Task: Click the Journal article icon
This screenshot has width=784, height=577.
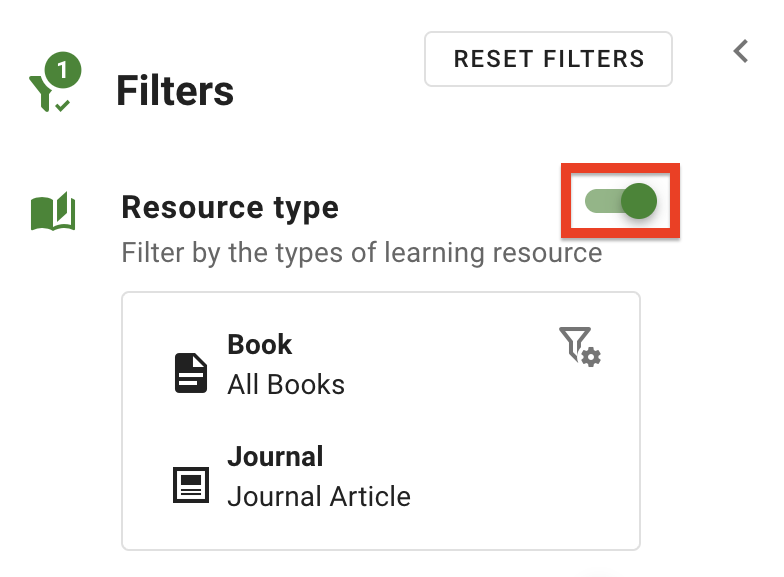Action: point(191,485)
